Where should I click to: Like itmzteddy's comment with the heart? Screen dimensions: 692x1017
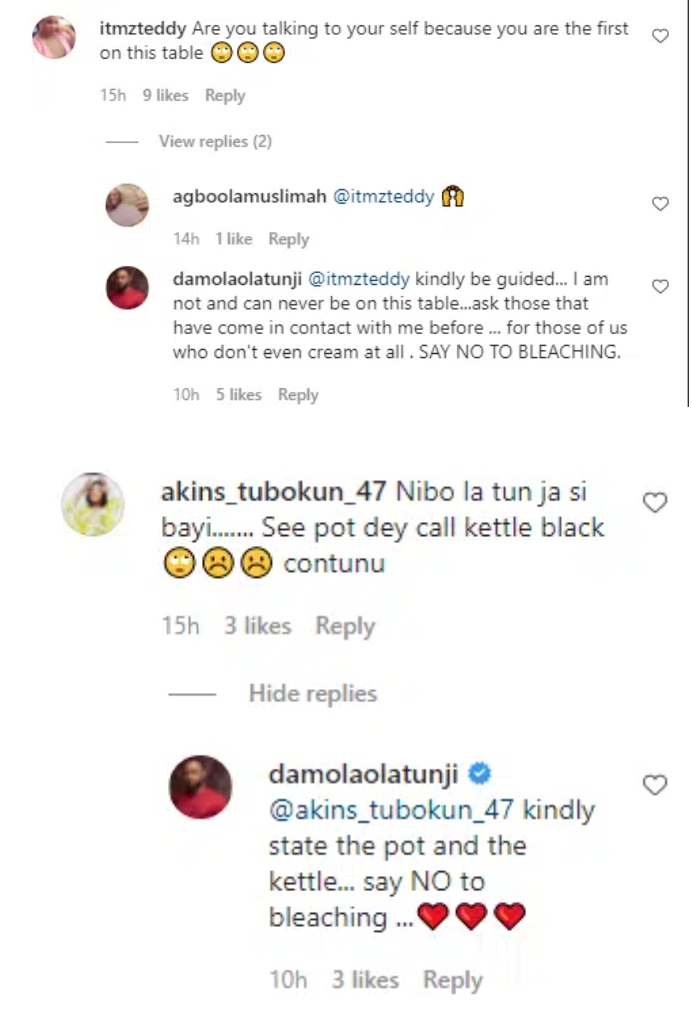pyautogui.click(x=660, y=36)
